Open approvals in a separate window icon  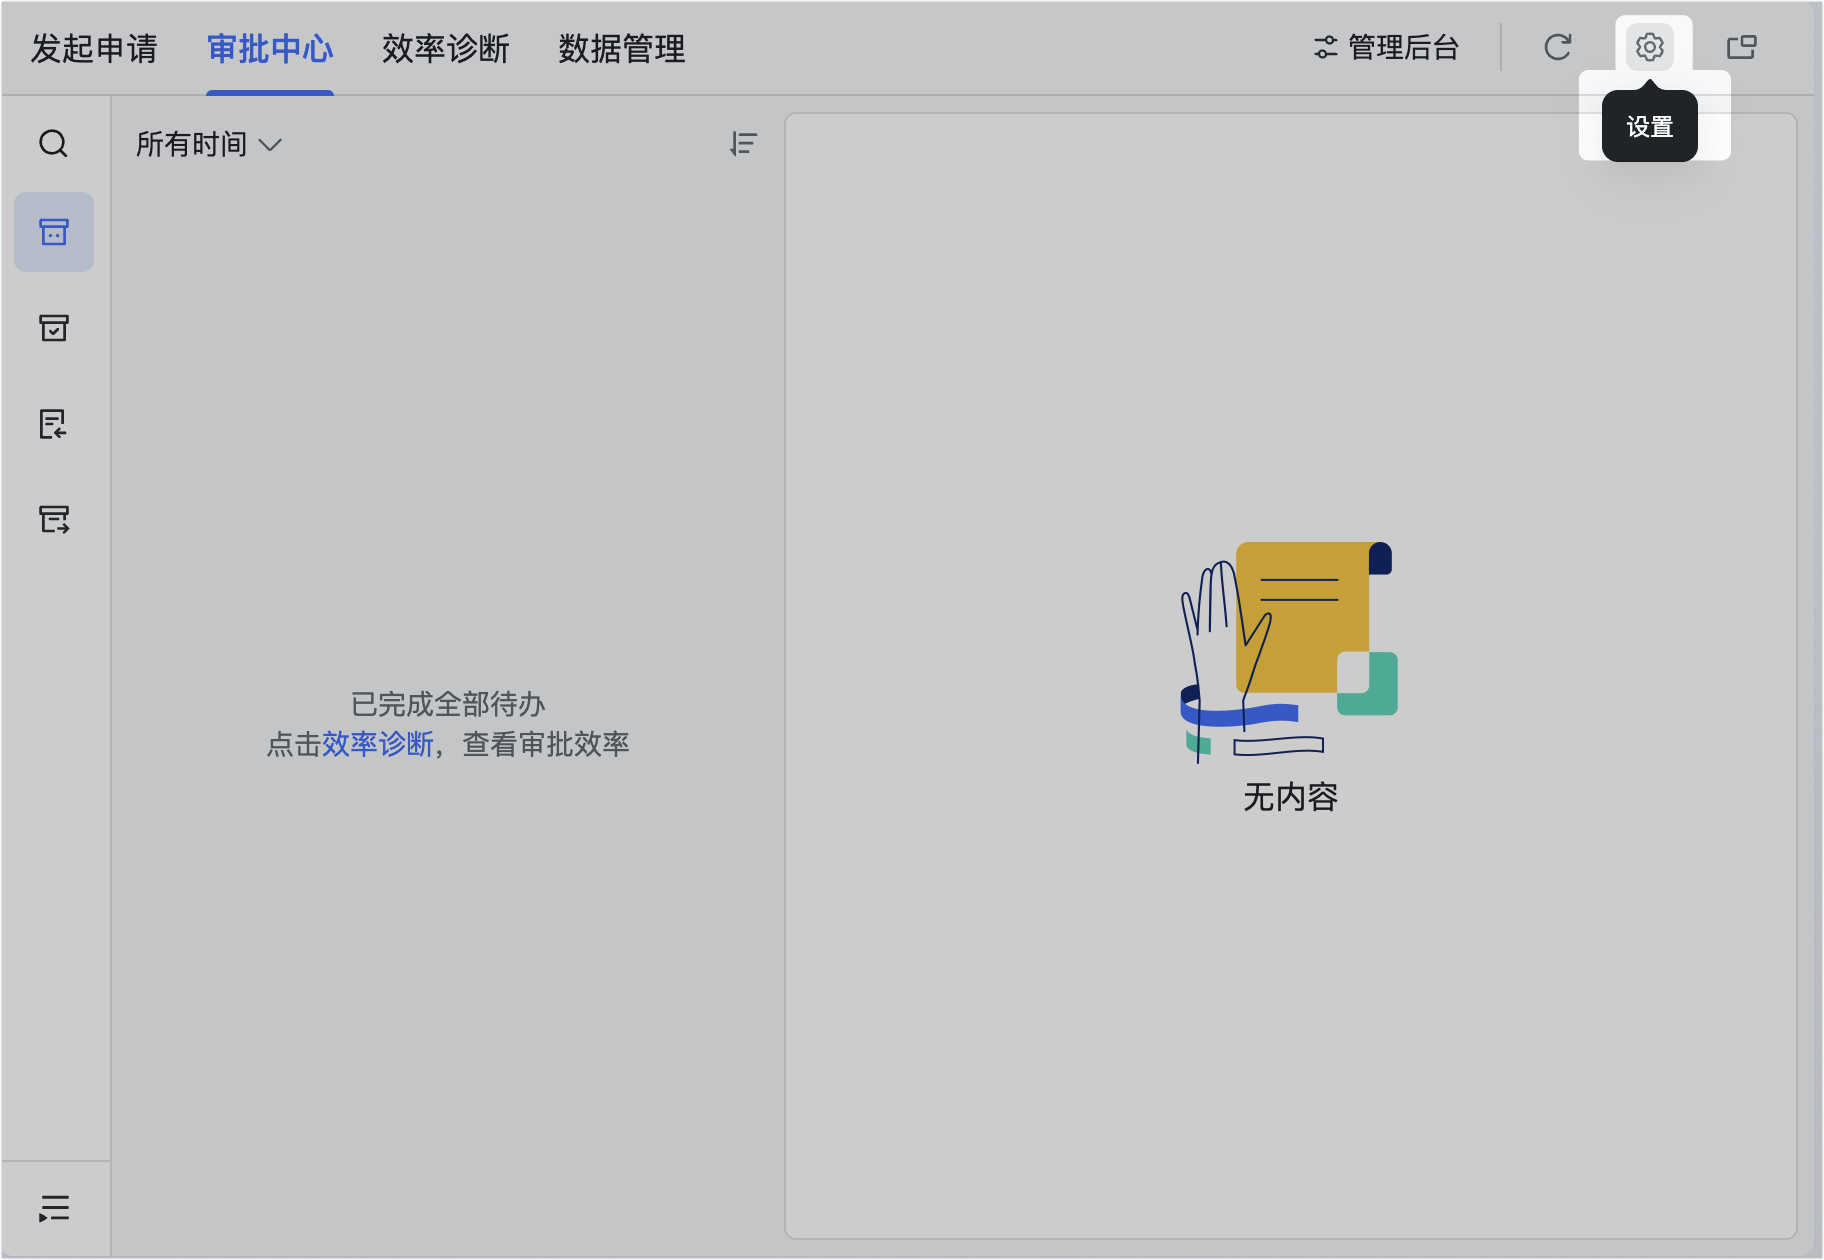1741,47
